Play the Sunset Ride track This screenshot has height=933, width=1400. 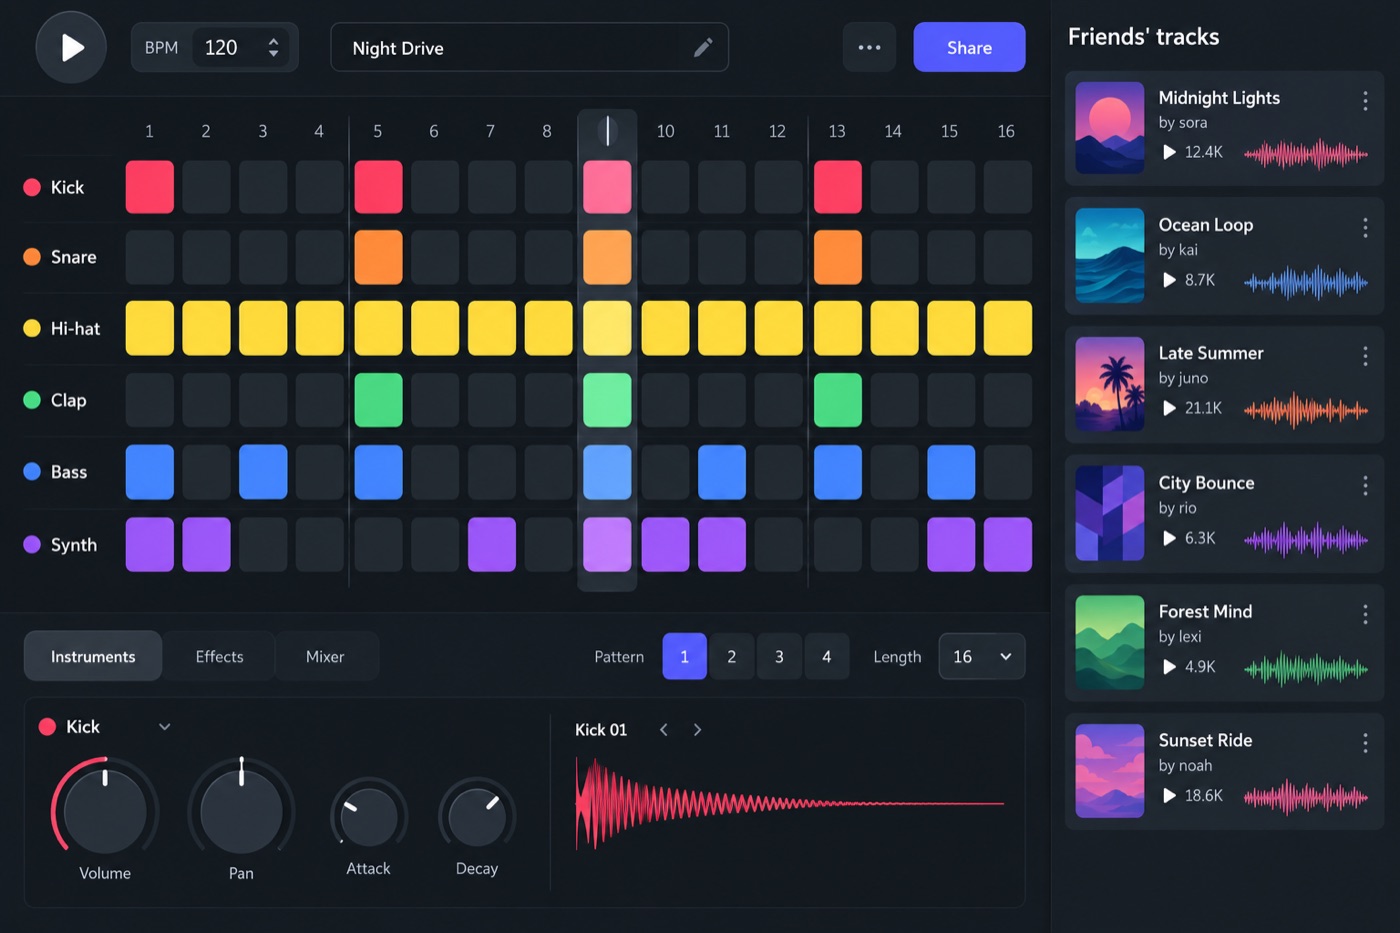tap(1169, 796)
